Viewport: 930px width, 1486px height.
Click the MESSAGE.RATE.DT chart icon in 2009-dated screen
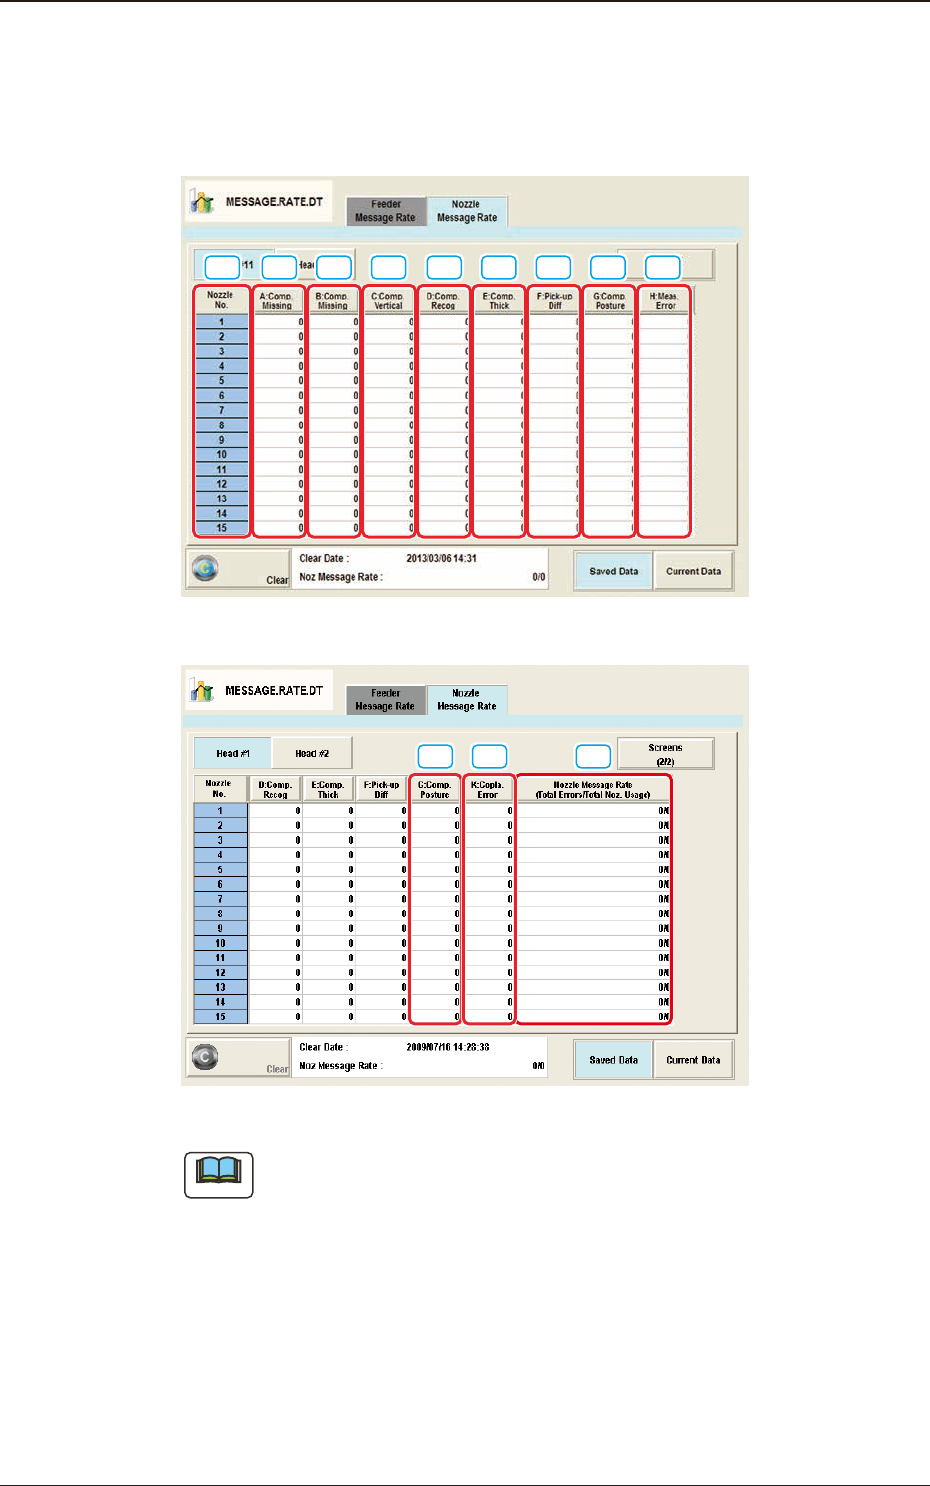click(203, 690)
